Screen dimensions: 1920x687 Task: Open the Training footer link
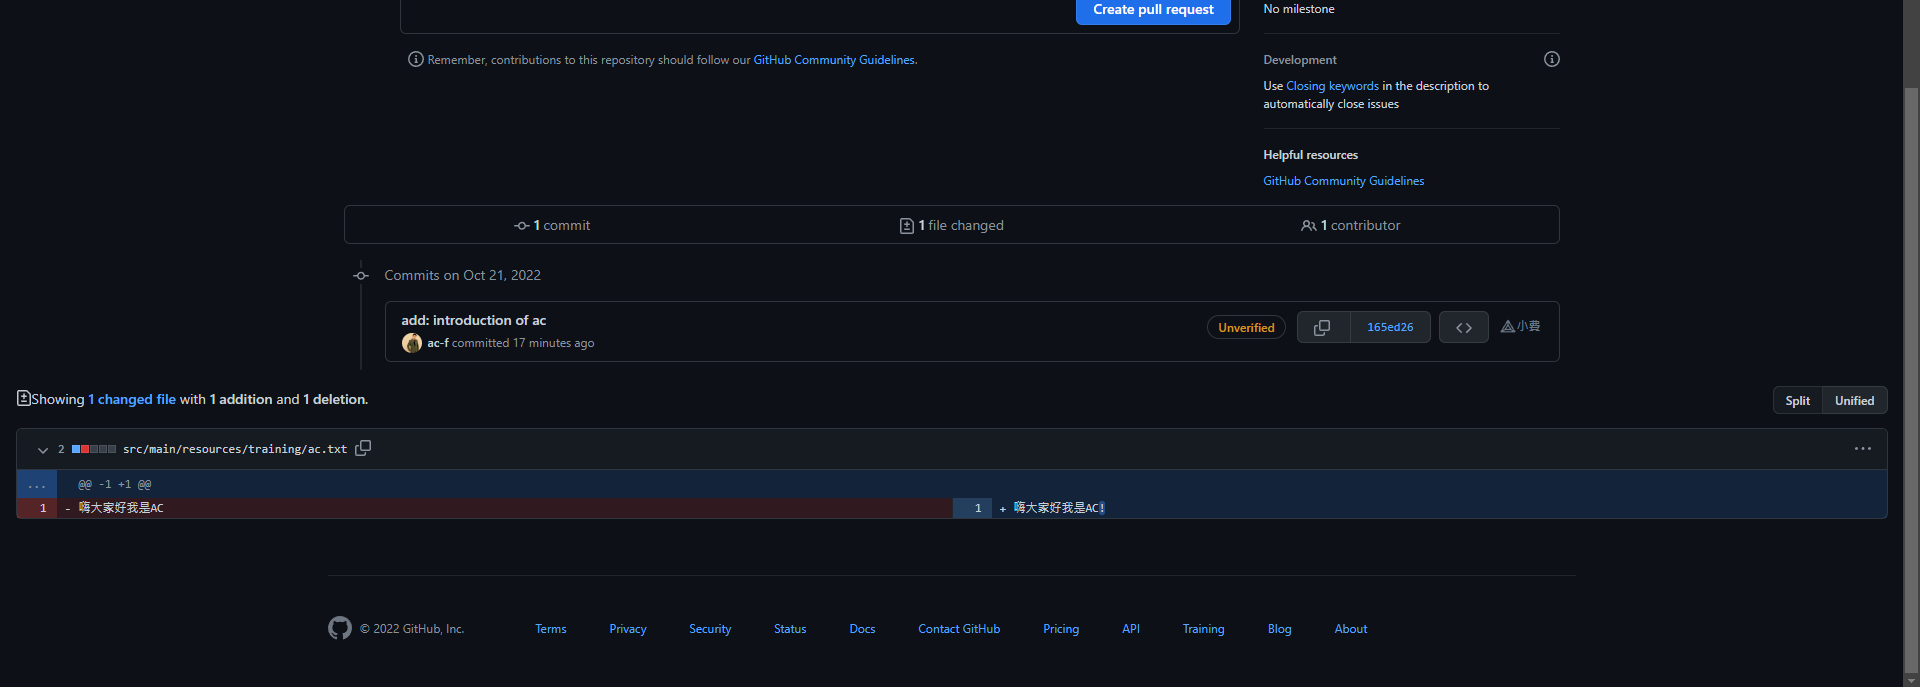tap(1203, 629)
